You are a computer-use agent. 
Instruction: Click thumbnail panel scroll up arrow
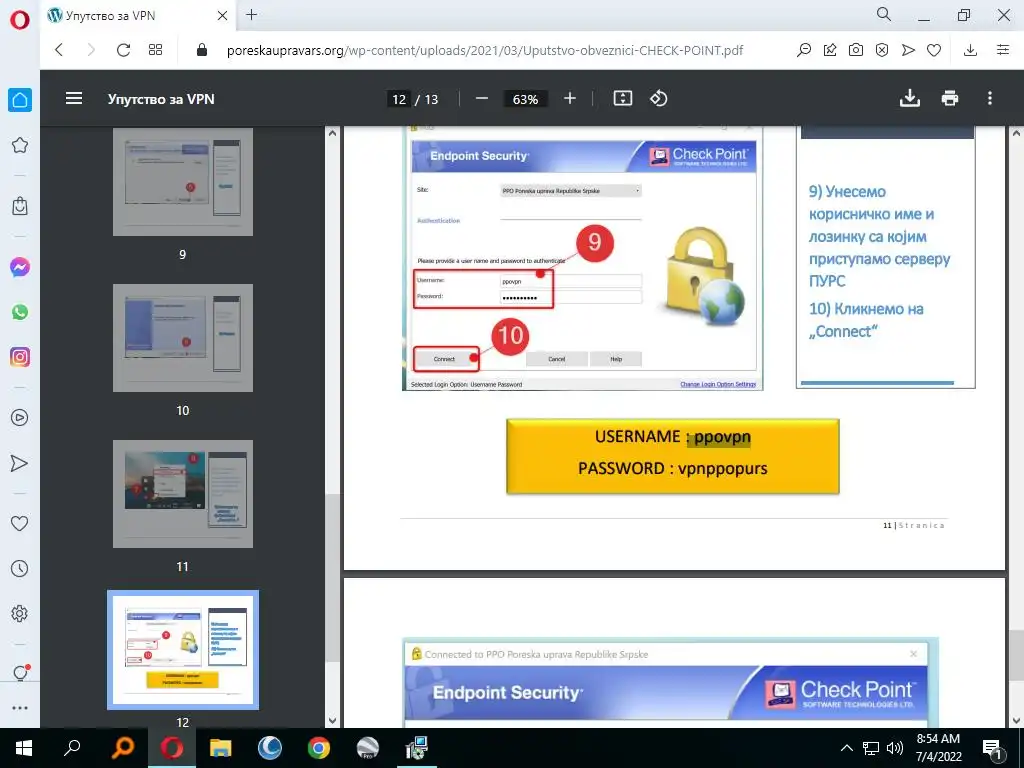[x=332, y=133]
